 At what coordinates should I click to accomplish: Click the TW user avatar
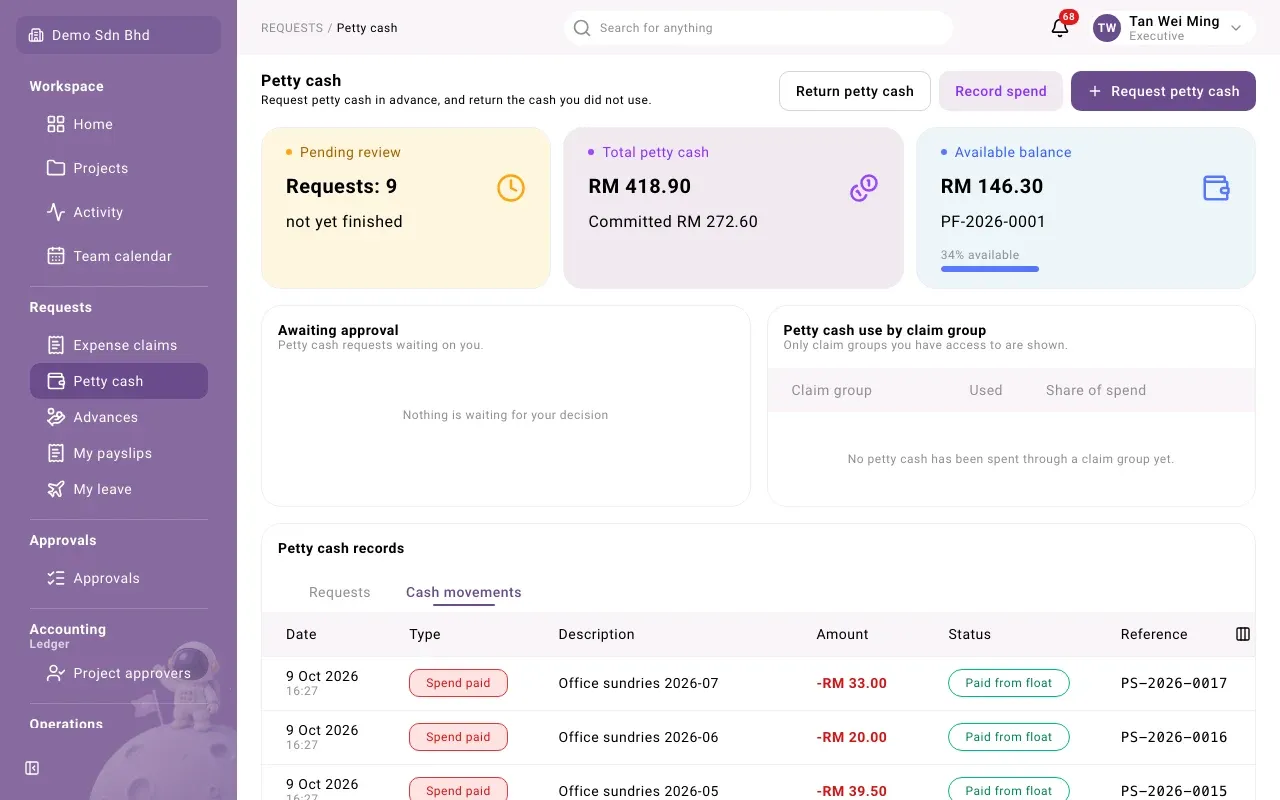(1107, 28)
